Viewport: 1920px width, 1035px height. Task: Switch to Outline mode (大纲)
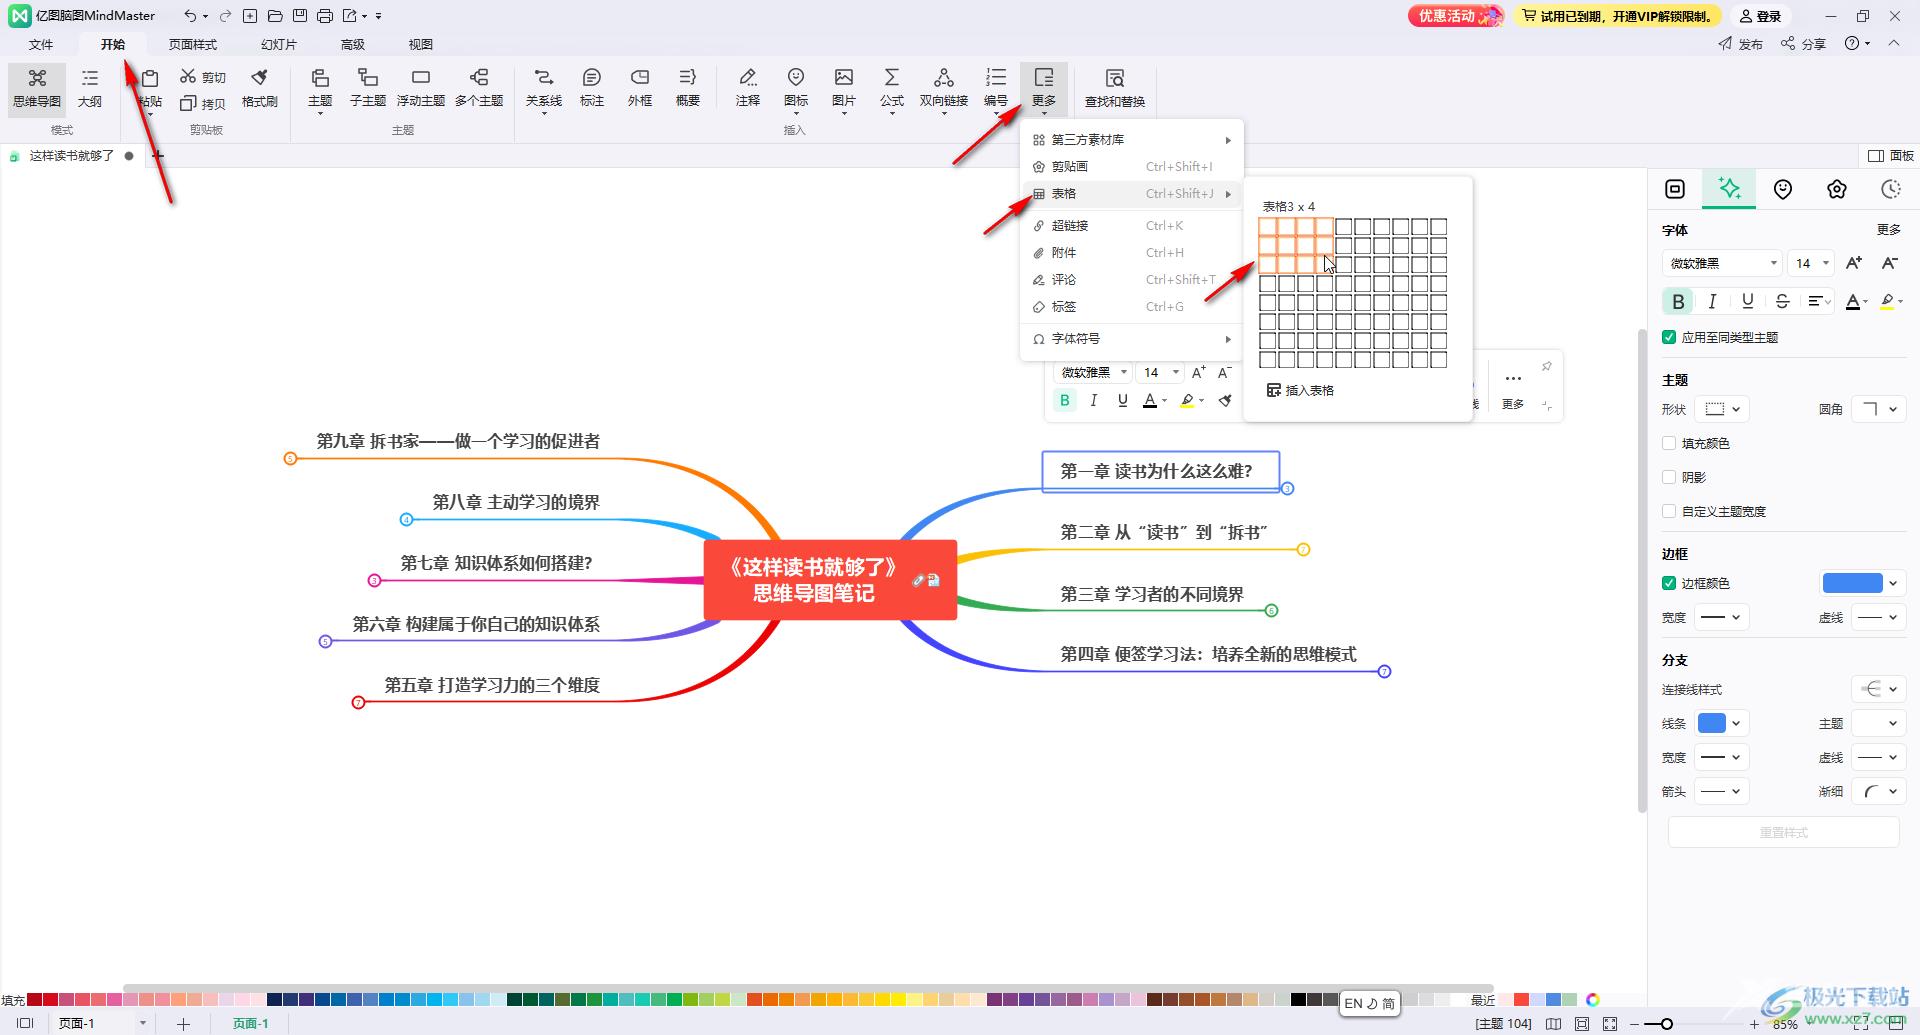coord(90,88)
